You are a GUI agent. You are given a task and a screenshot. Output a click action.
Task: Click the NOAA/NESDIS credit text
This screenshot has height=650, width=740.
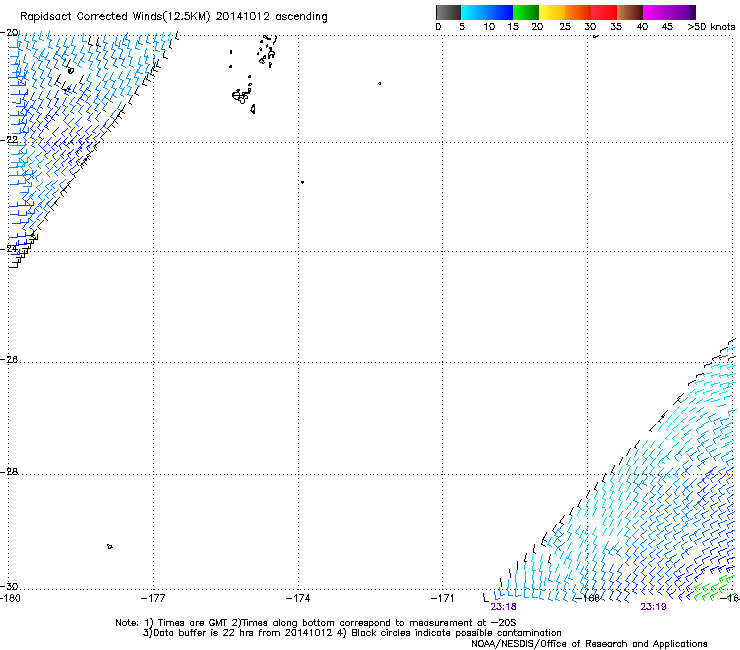click(x=589, y=644)
